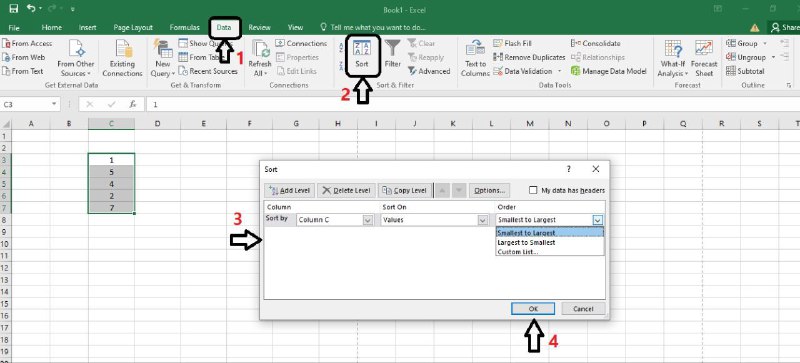Import data using From Access
This screenshot has height=363, width=800.
(27, 43)
